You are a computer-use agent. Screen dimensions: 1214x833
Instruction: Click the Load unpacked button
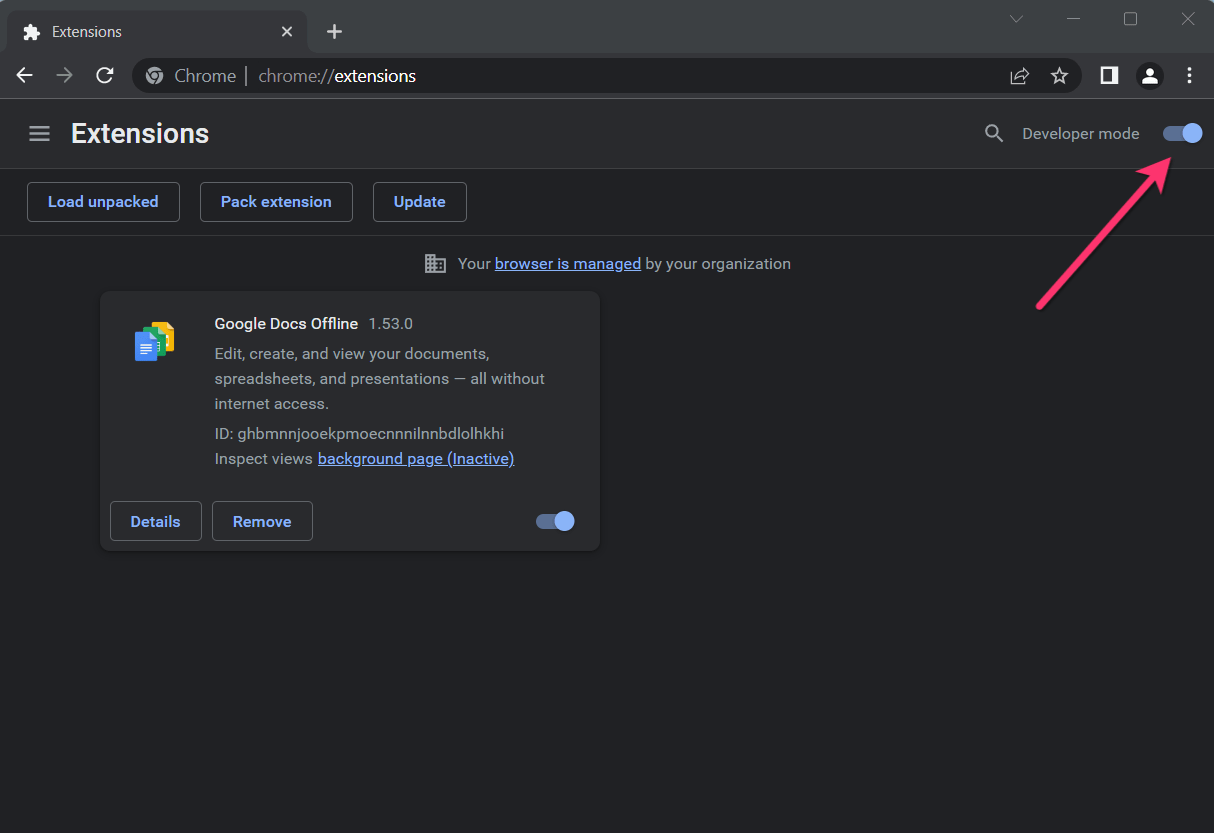(103, 201)
